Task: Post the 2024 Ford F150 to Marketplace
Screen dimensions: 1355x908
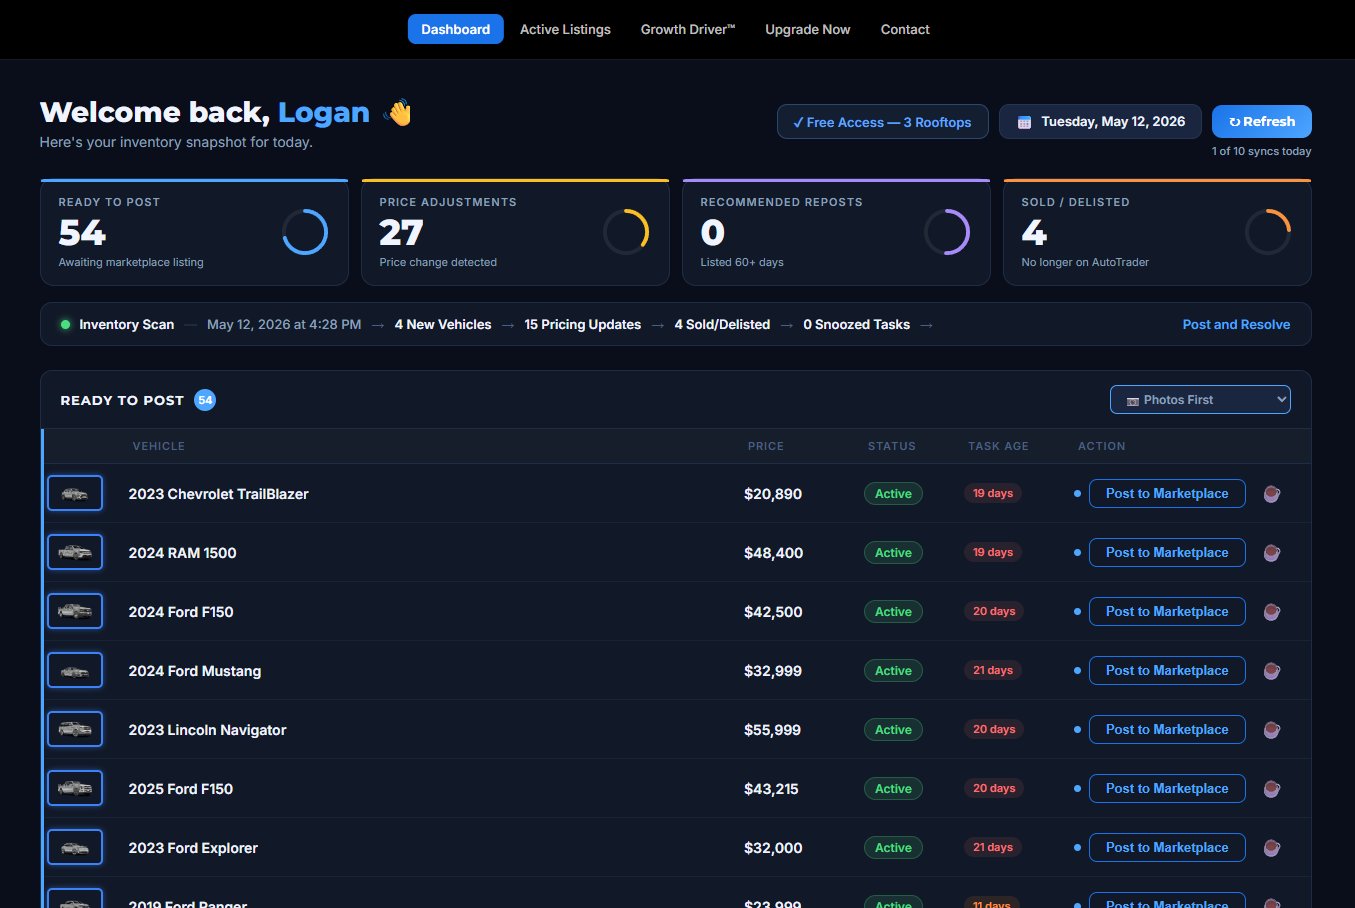Action: (1167, 612)
